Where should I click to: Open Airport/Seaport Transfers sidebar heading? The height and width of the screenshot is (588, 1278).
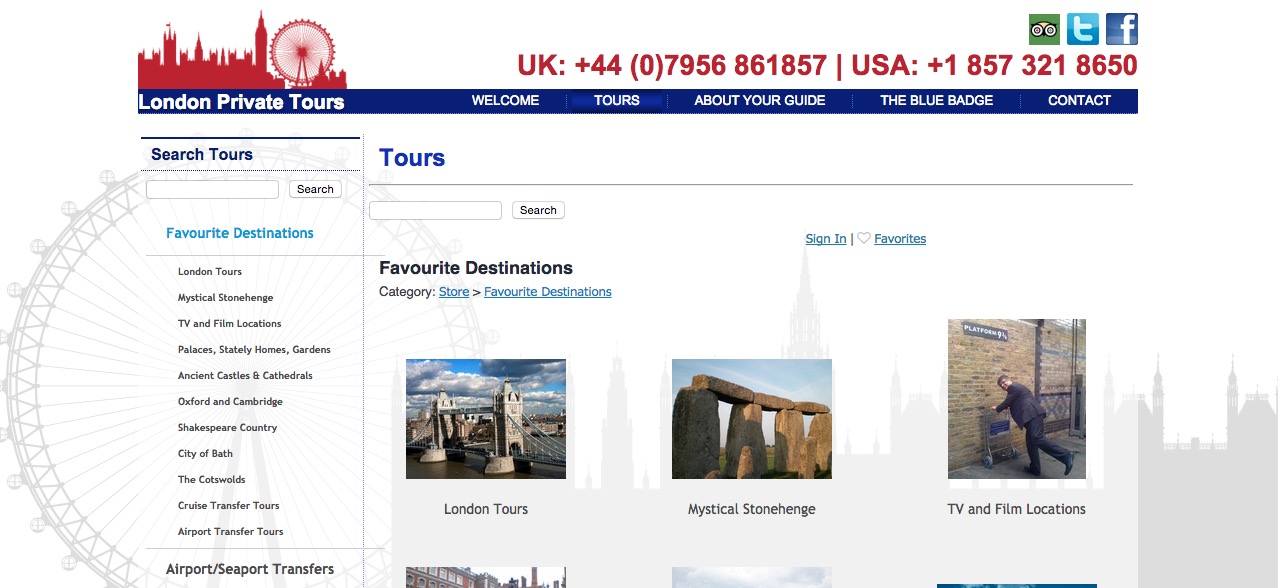point(250,569)
